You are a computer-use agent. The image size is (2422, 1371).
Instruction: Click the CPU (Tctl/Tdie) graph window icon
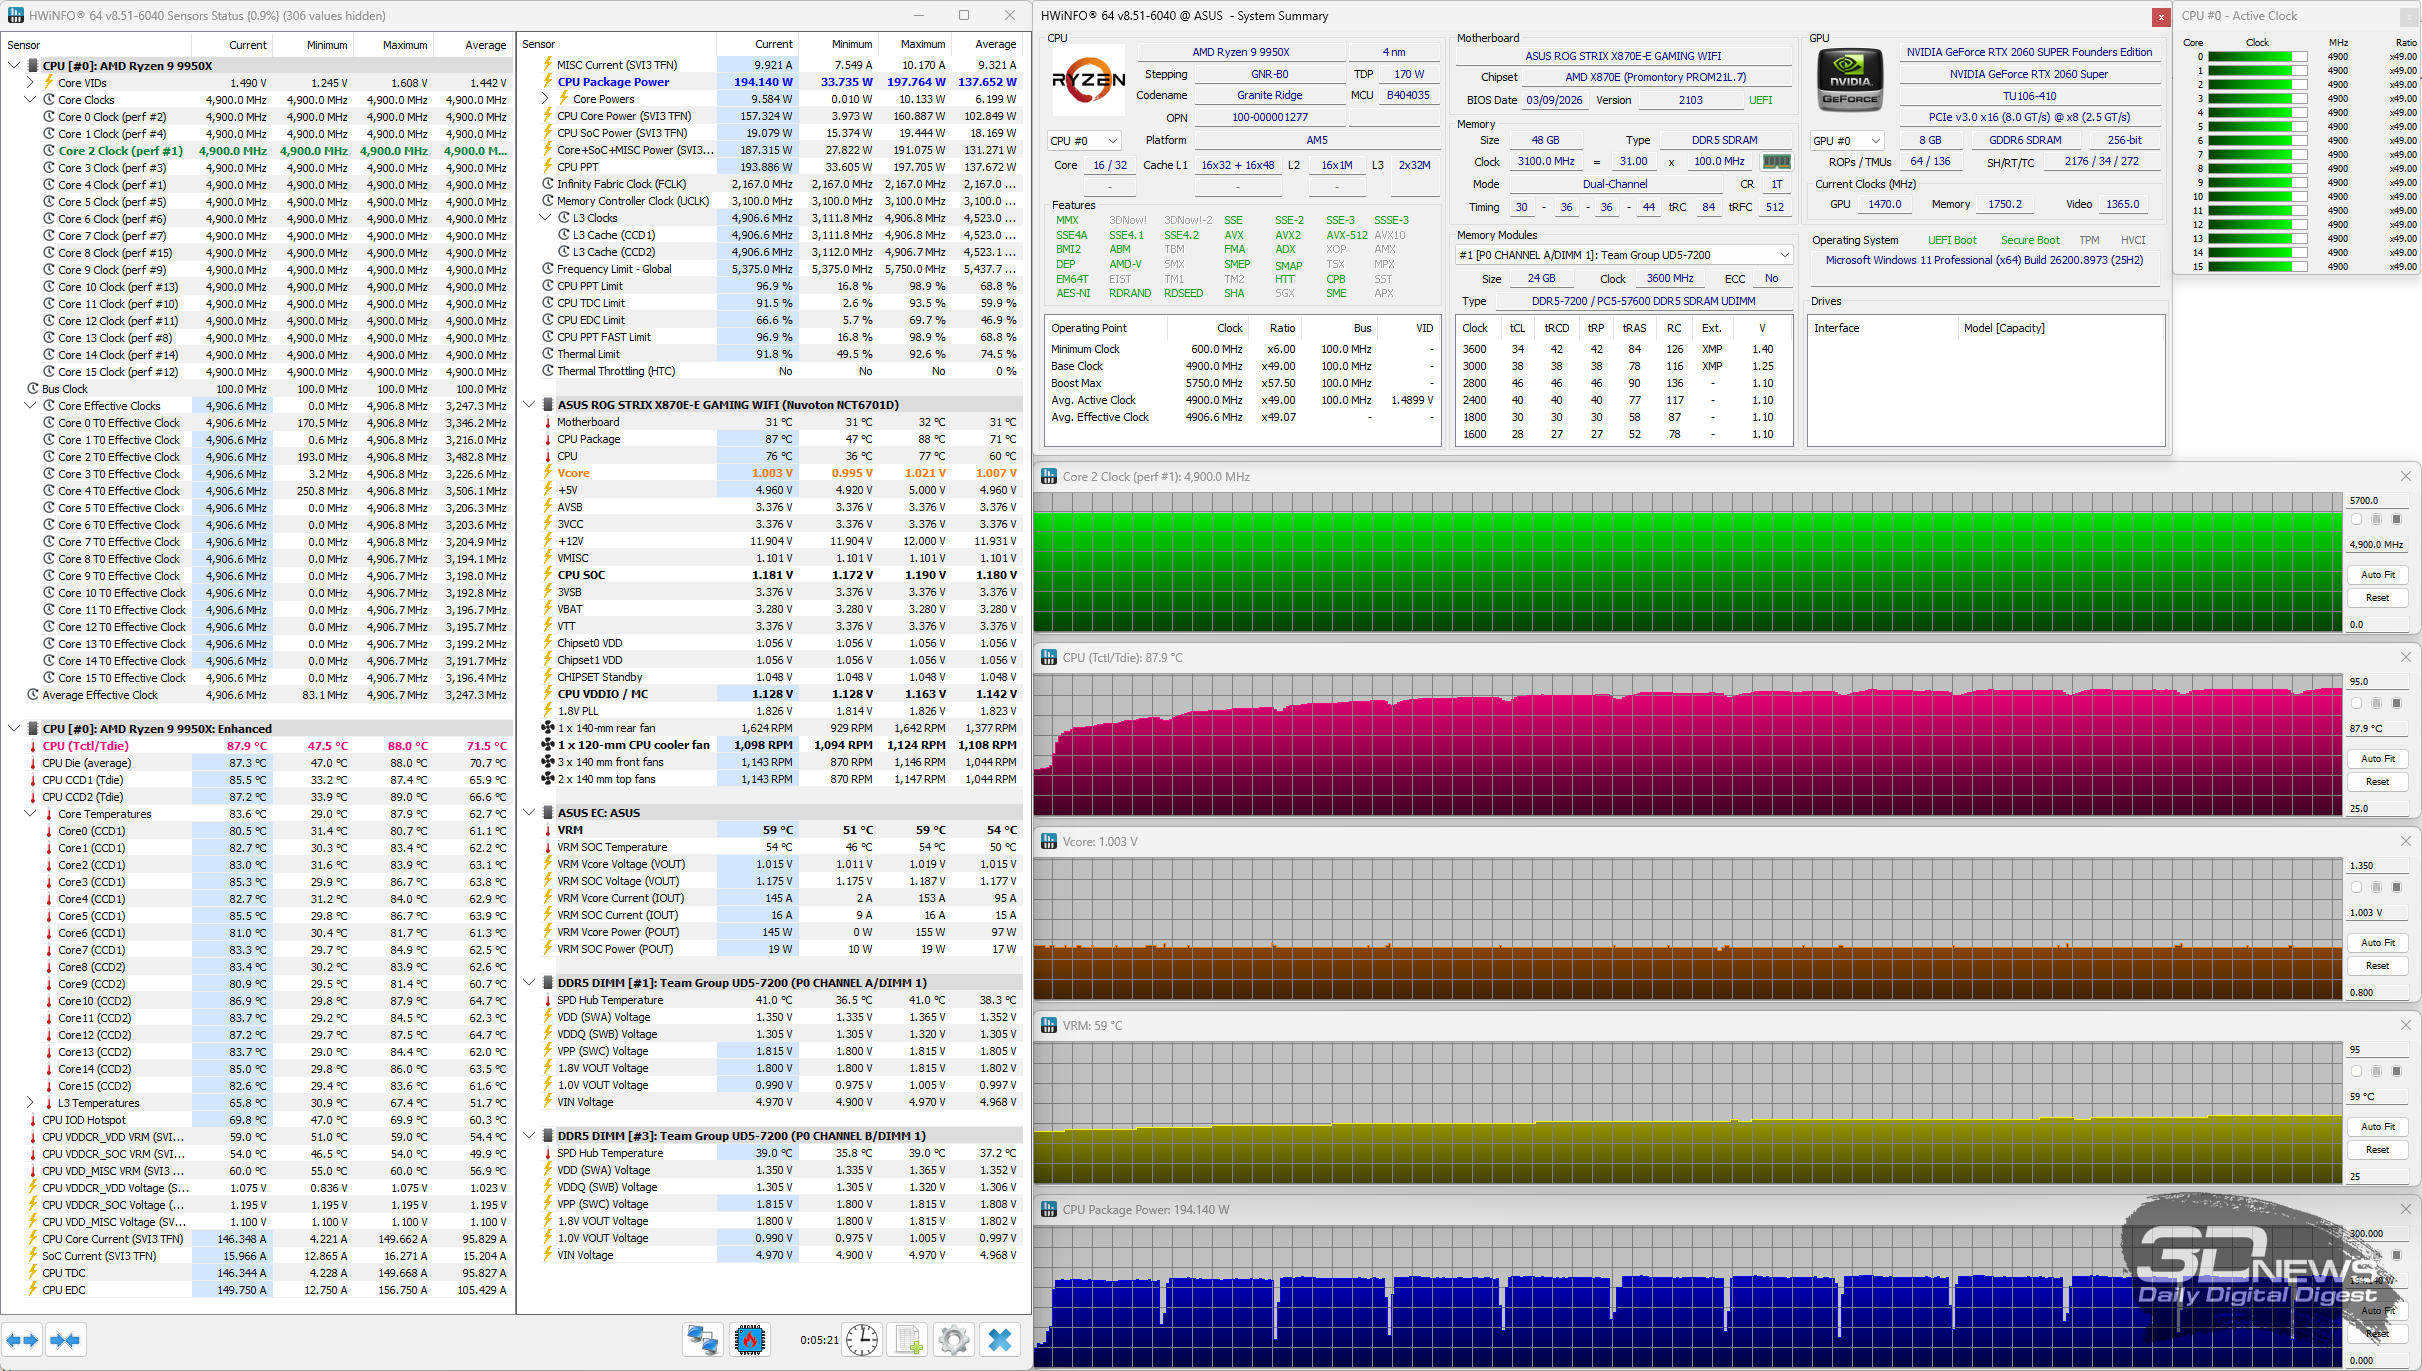point(1049,658)
